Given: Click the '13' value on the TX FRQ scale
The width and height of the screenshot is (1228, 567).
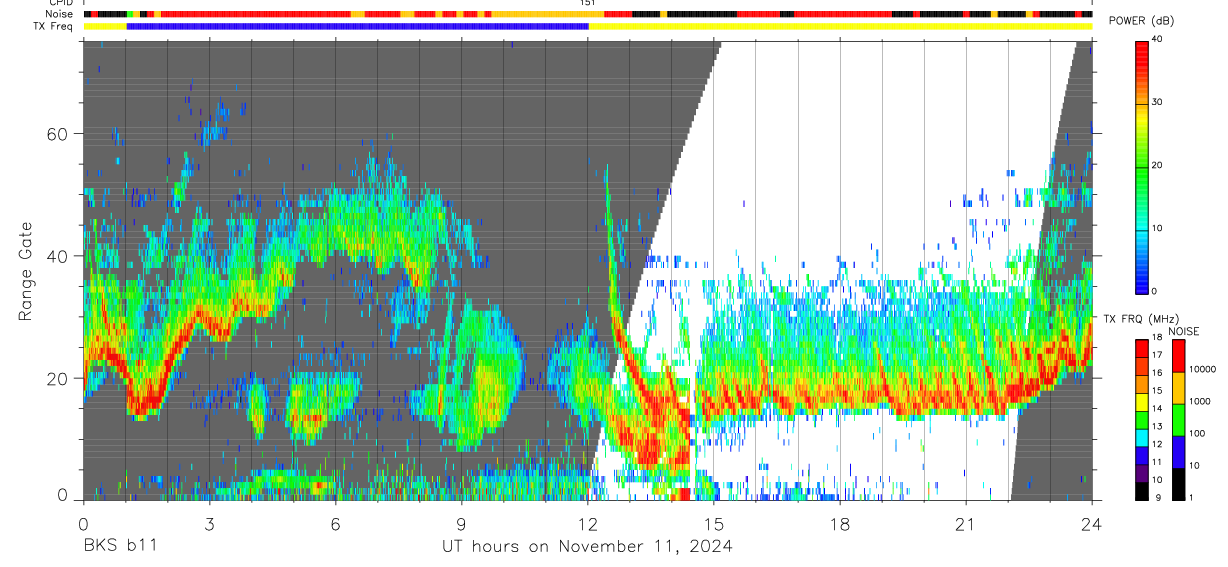Looking at the screenshot, I should pyautogui.click(x=1158, y=427).
